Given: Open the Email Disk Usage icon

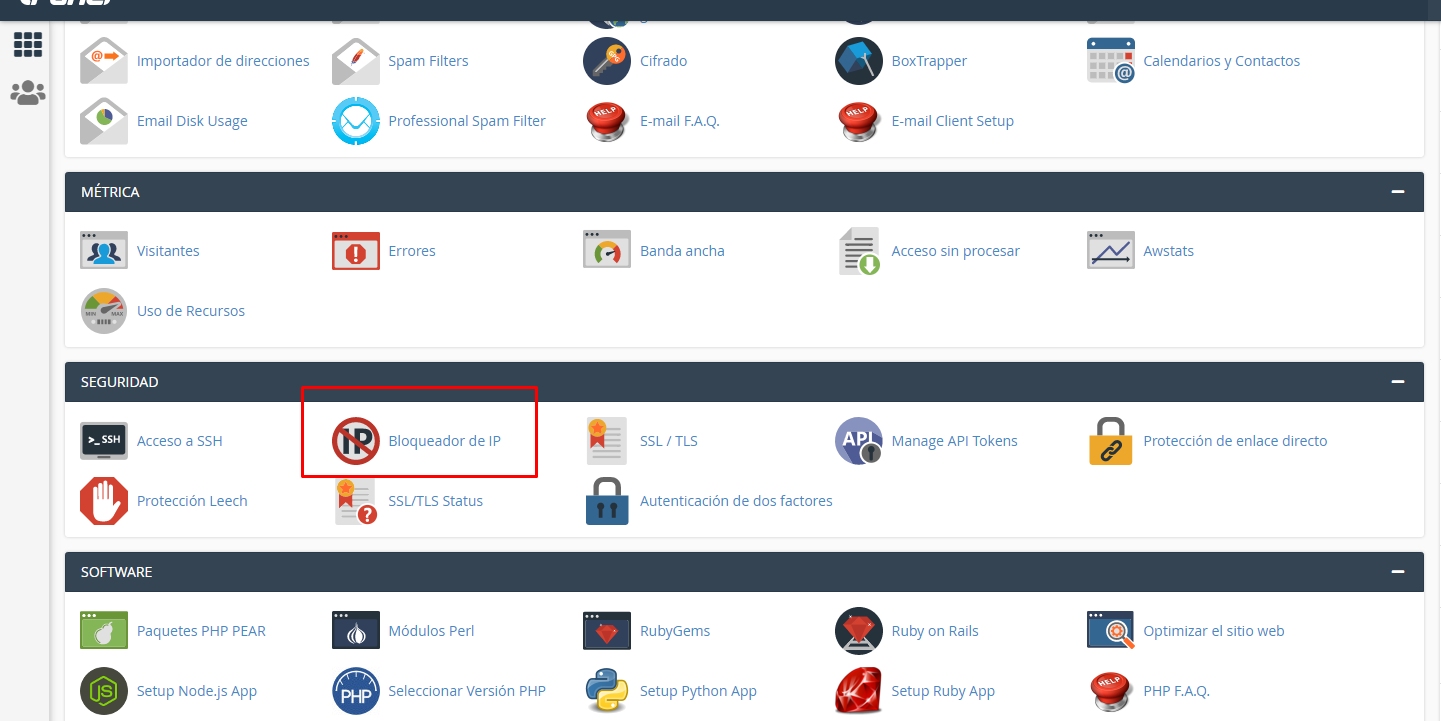Looking at the screenshot, I should click(x=104, y=121).
